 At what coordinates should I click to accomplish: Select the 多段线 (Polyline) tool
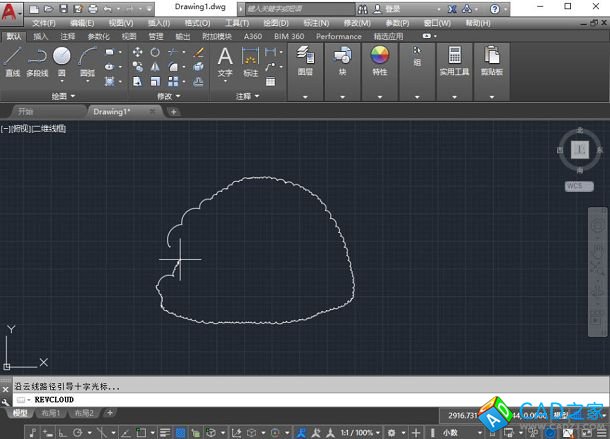tap(37, 60)
